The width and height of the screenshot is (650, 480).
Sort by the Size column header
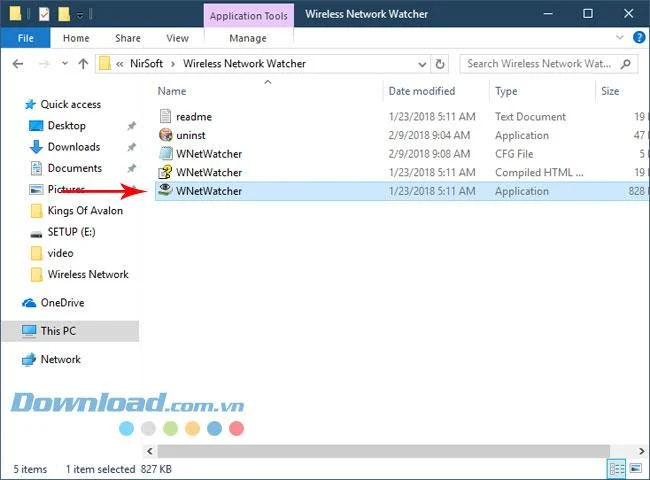pyautogui.click(x=610, y=91)
